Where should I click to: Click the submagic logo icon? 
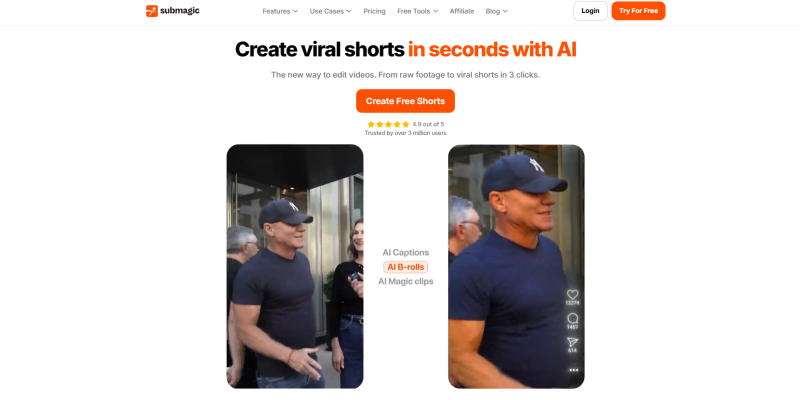[152, 11]
